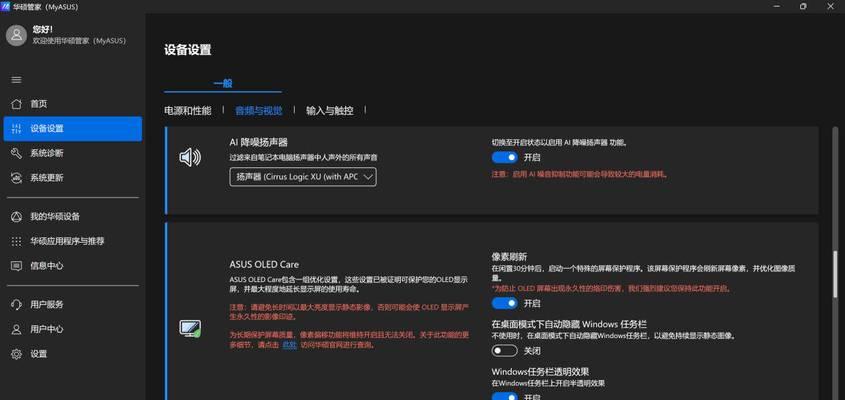Click the 您好! greeting text
This screenshot has width=845, height=400.
point(43,30)
